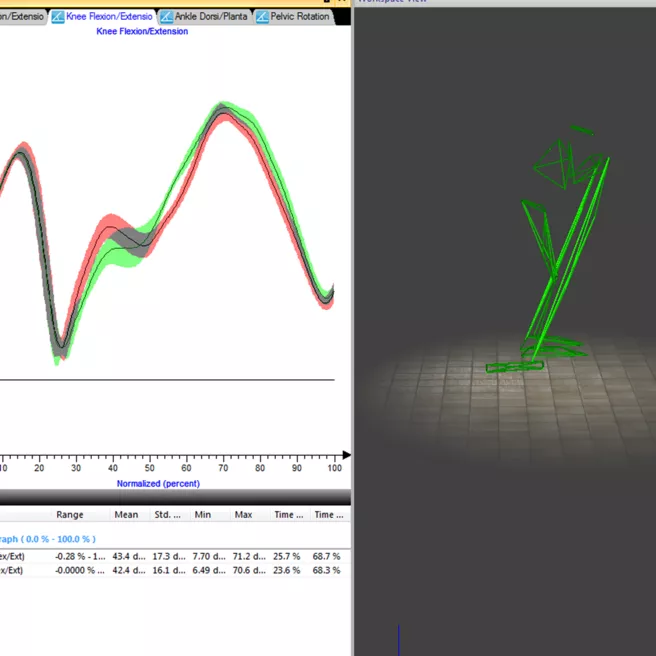Select the cell reading -0.28 % - 1...
656x656 pixels.
pyautogui.click(x=80, y=556)
